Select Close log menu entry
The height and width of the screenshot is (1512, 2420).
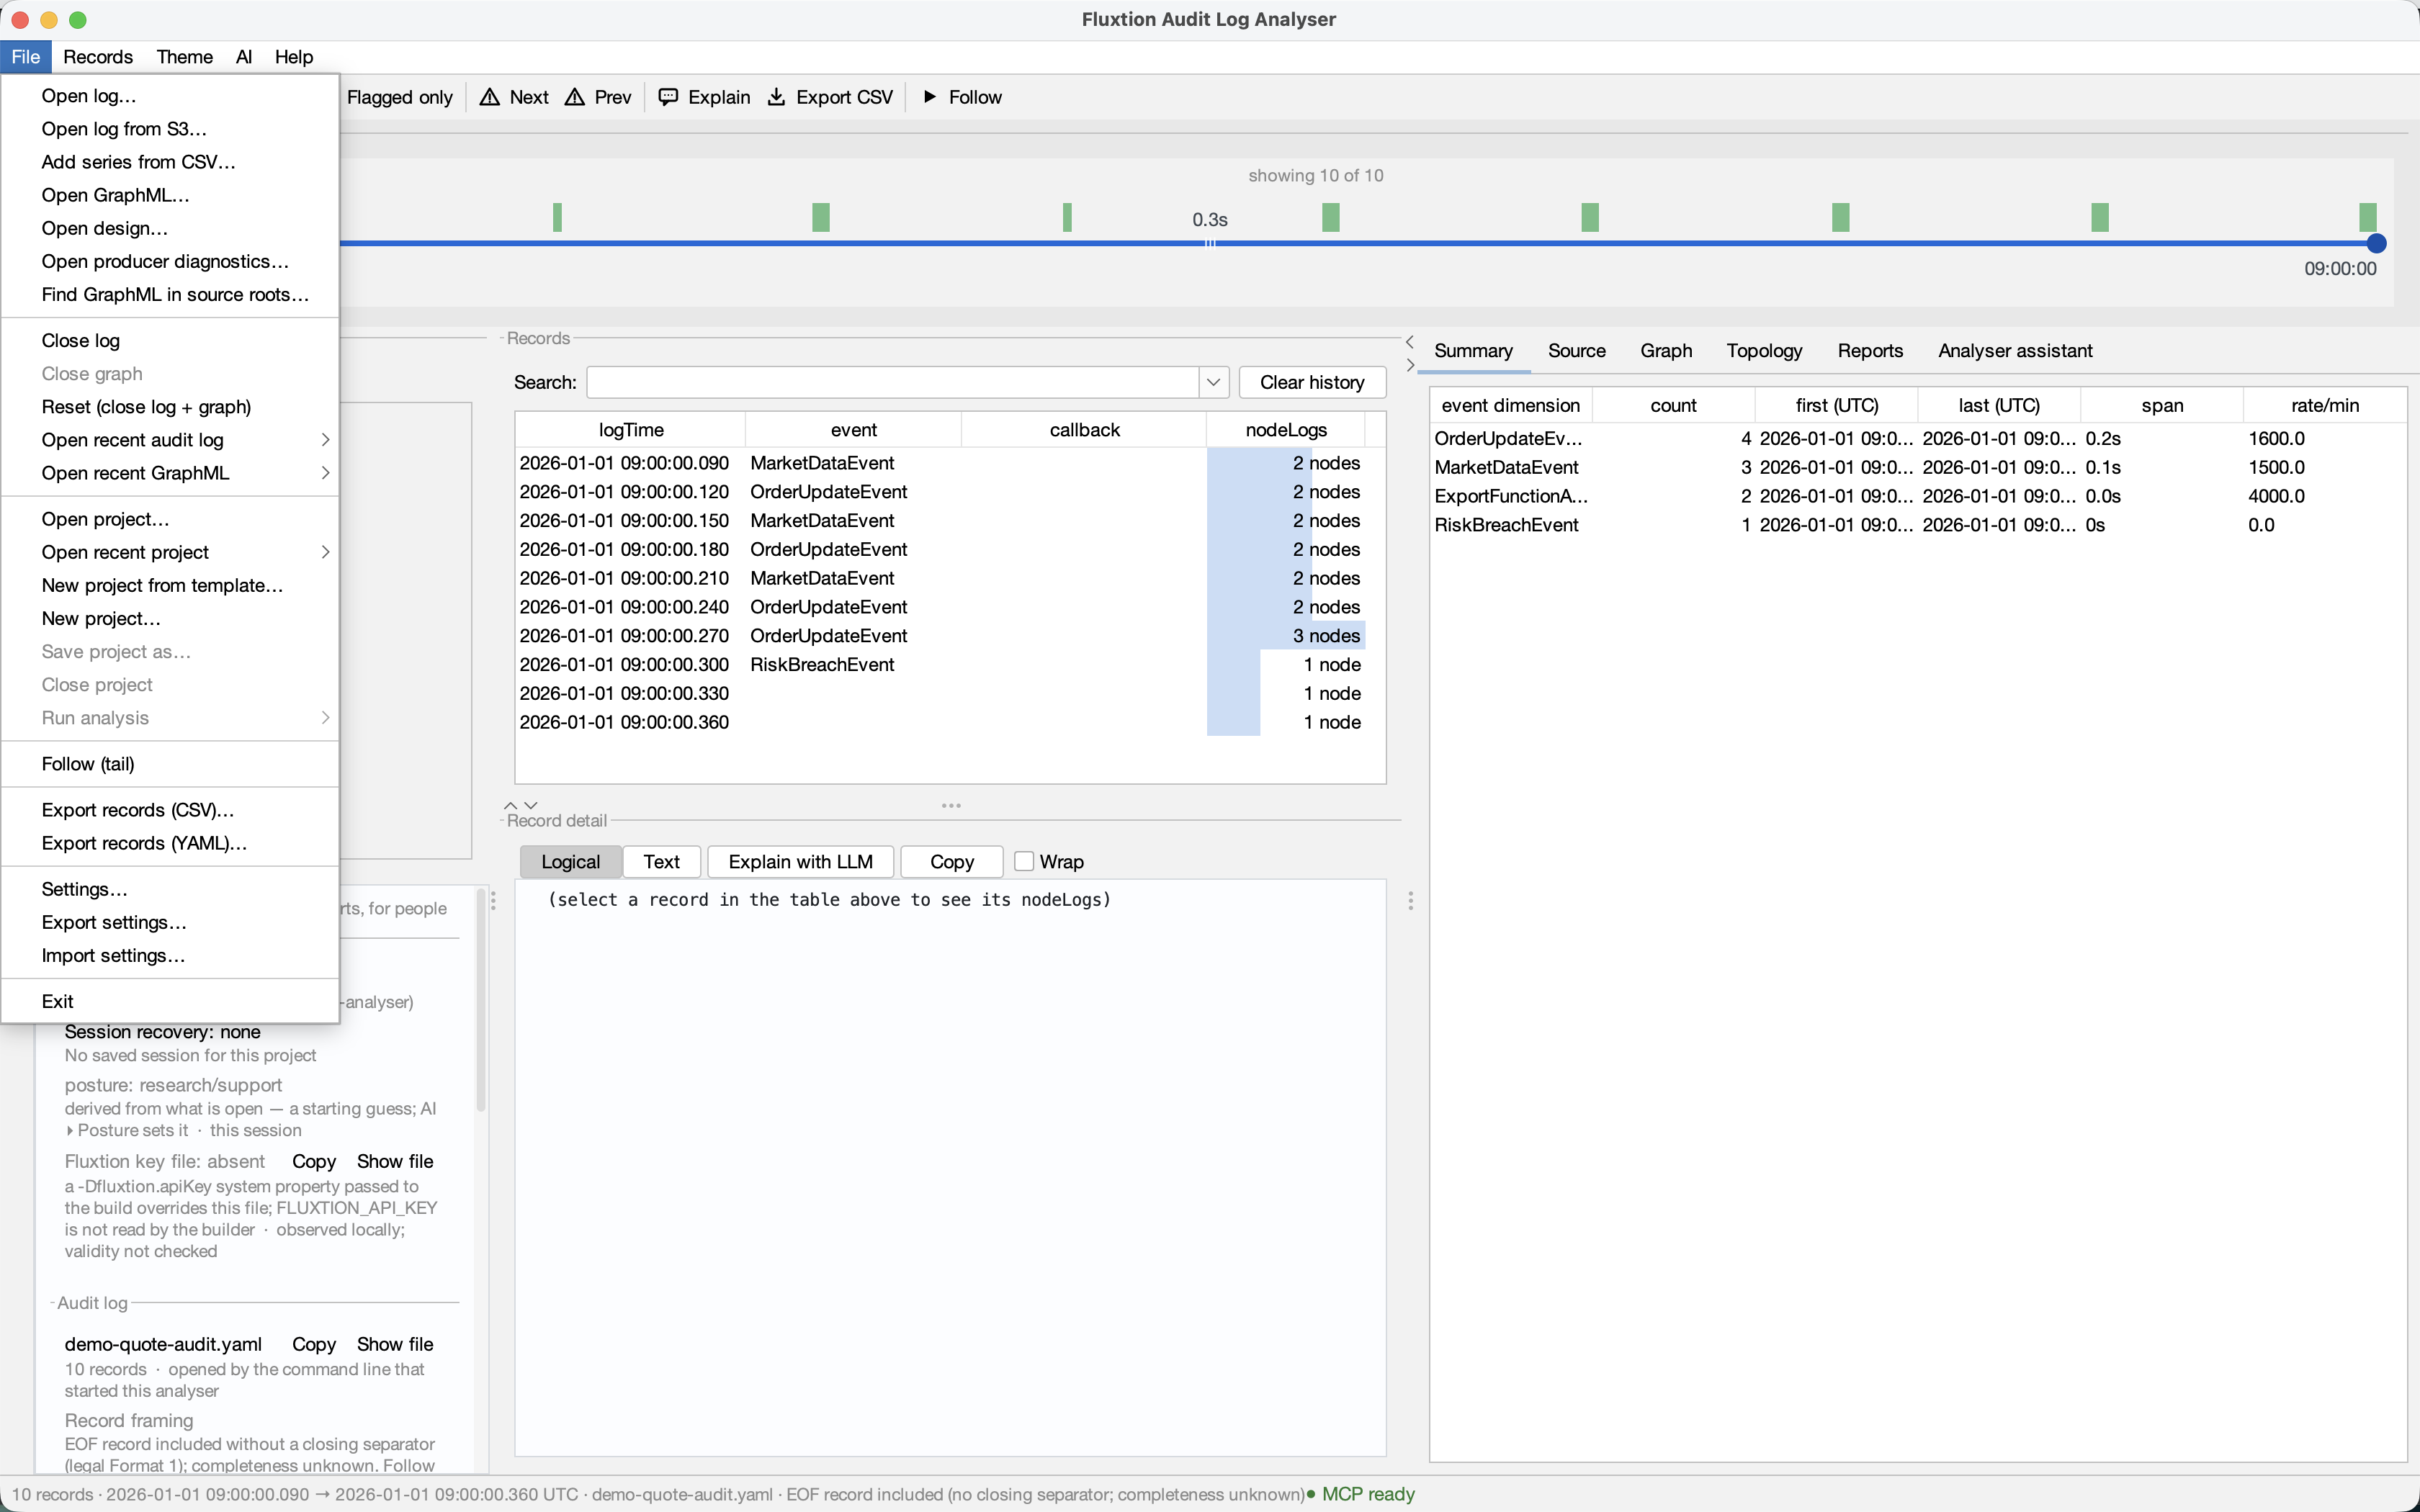click(170, 340)
